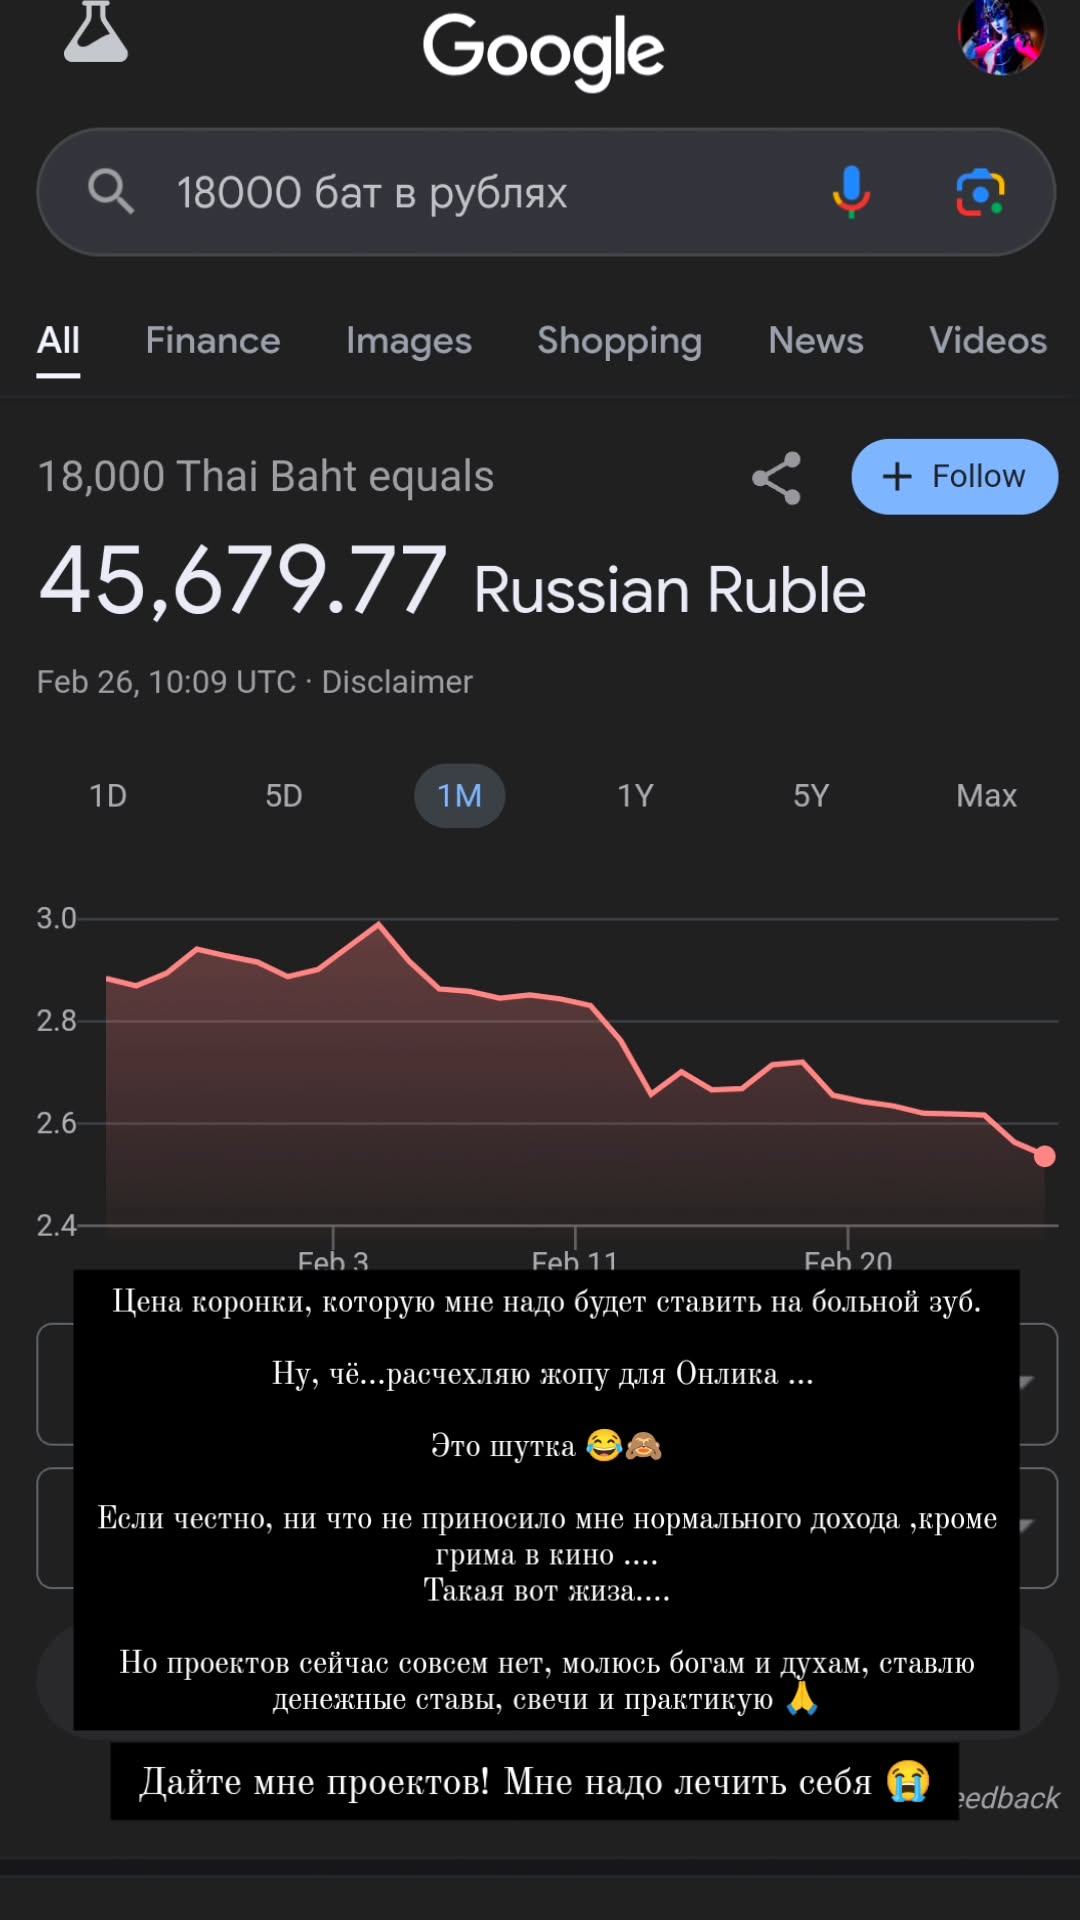Viewport: 1080px width, 1920px height.
Task: Tap the Google logo
Action: [543, 50]
